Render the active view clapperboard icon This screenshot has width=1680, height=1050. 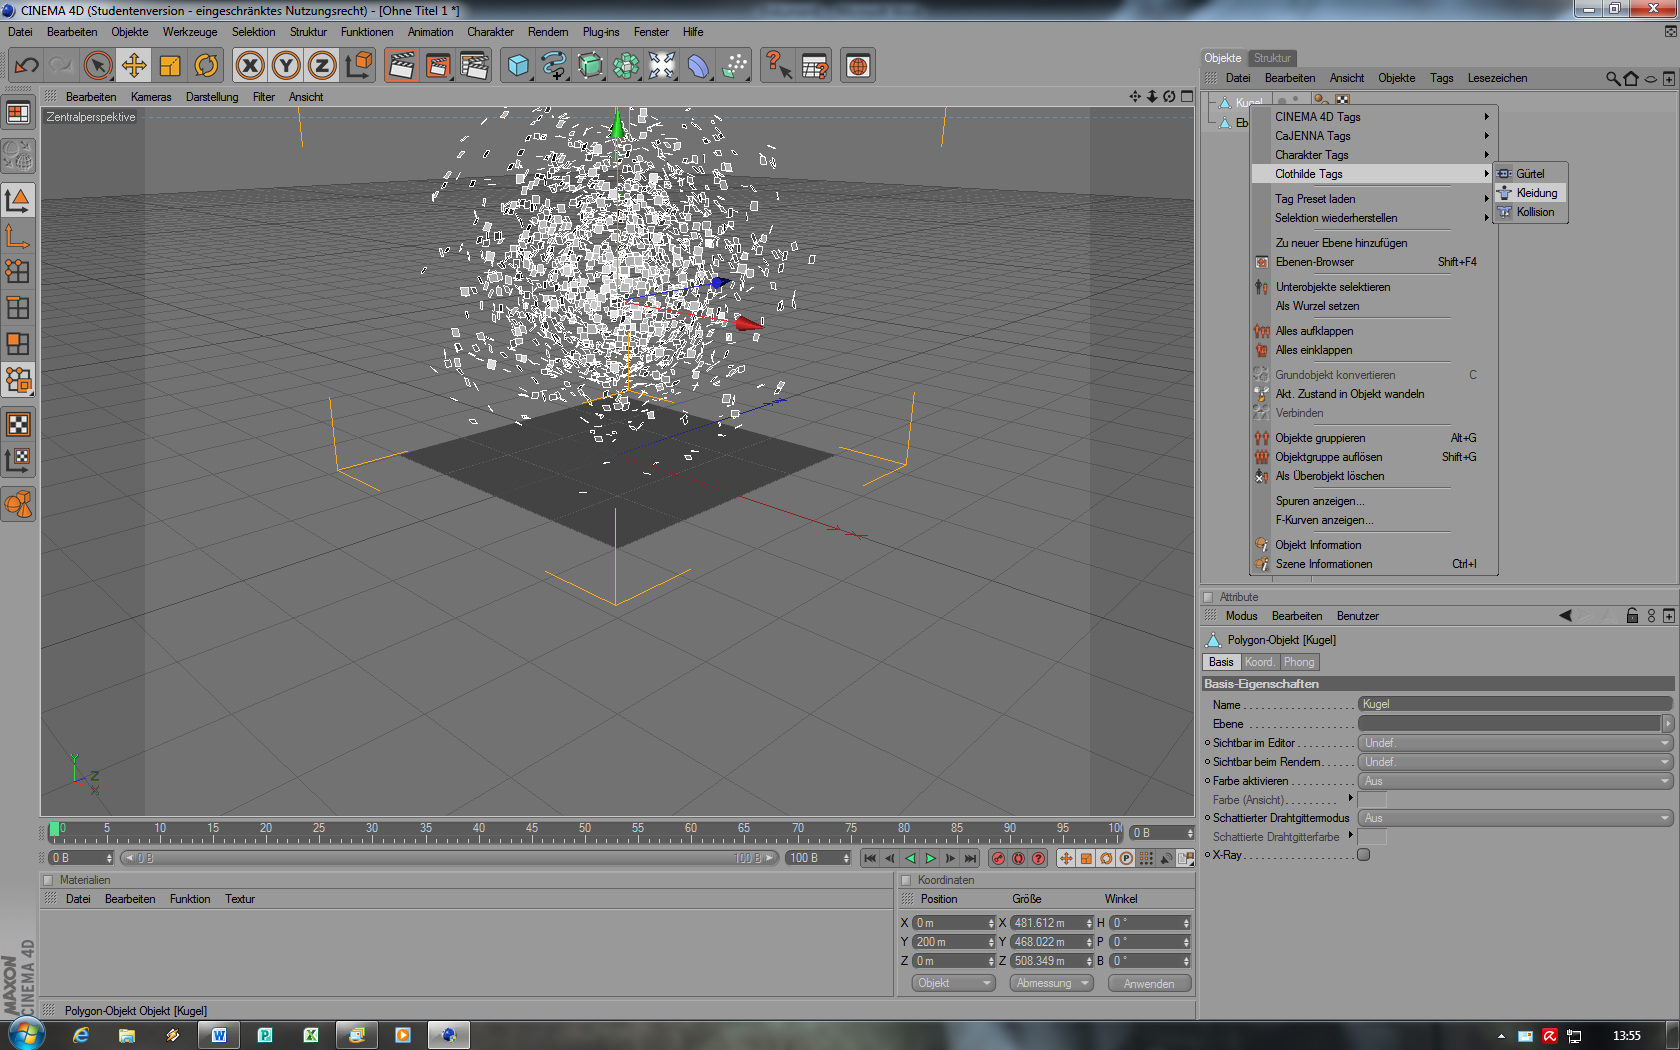click(x=402, y=66)
